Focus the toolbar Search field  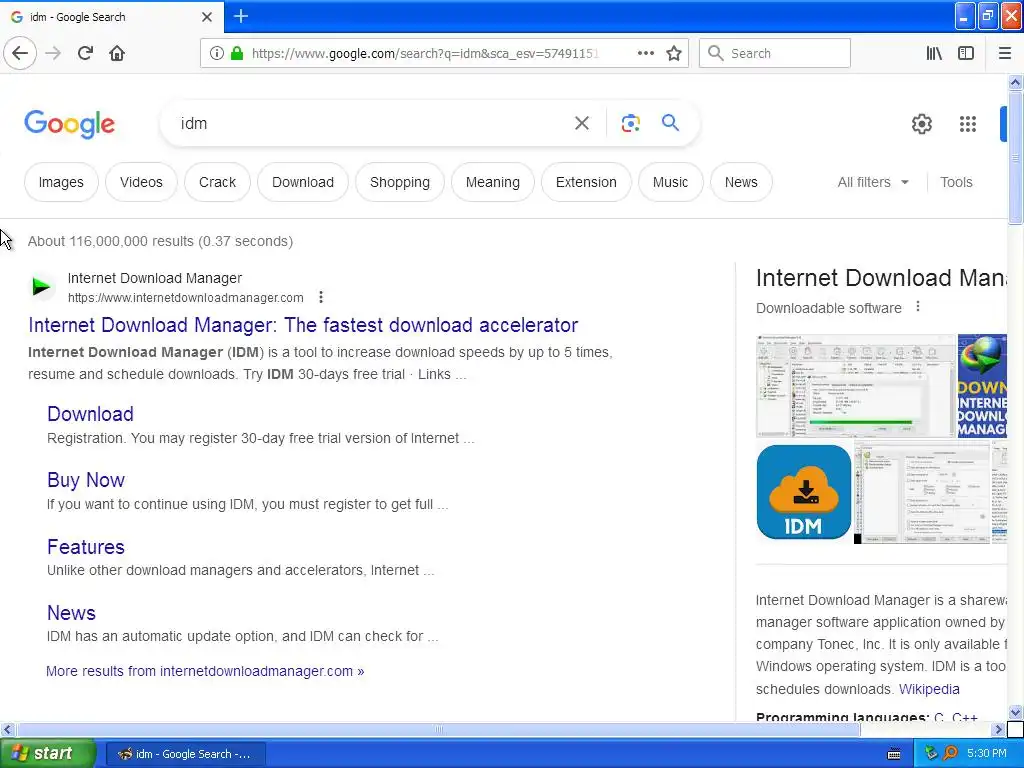775,54
